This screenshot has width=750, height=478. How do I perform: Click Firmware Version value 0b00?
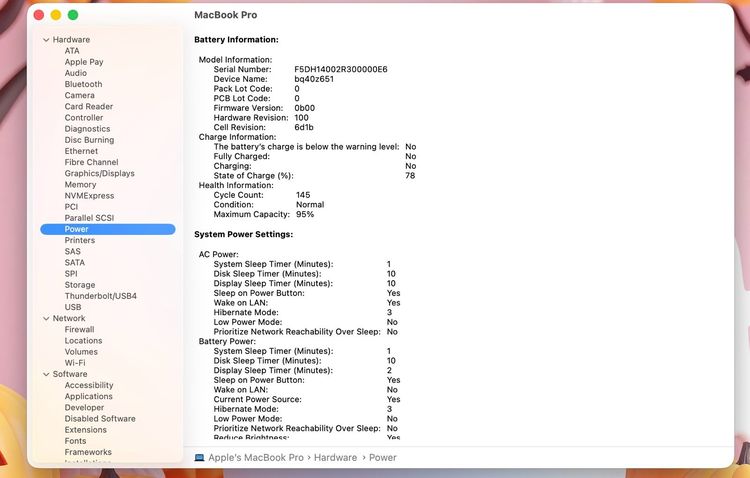tap(305, 108)
